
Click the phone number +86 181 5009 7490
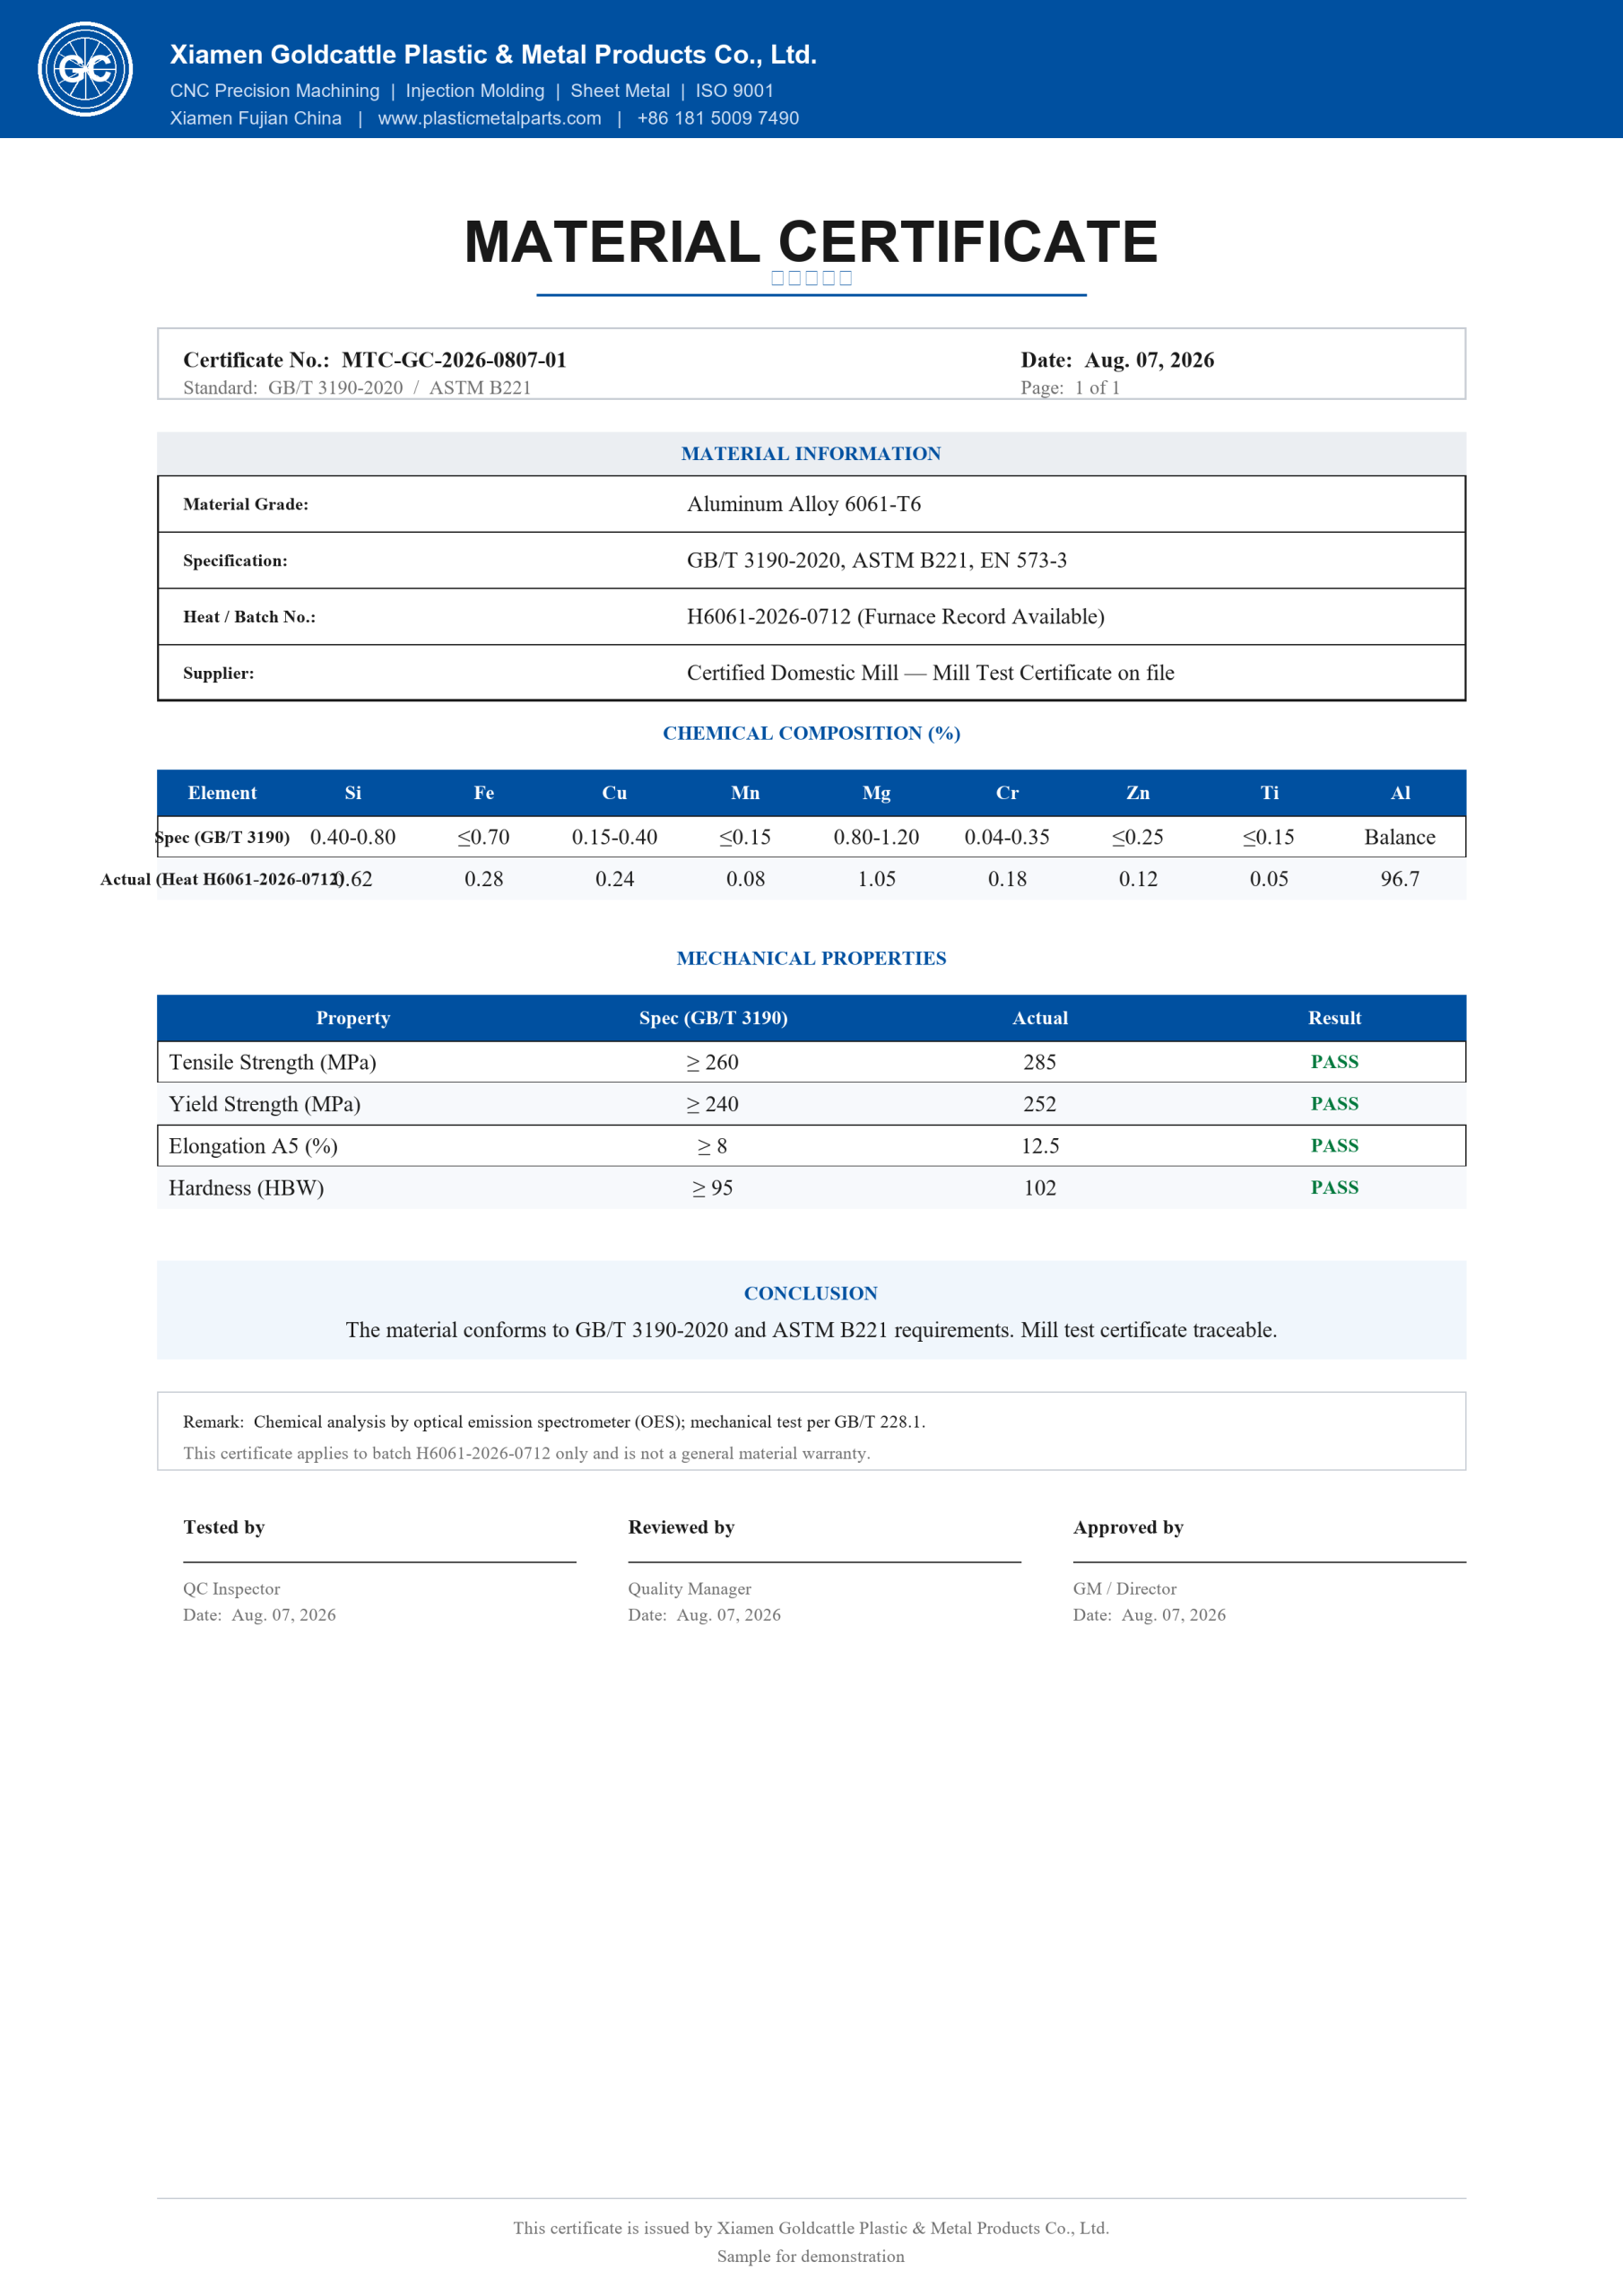pyautogui.click(x=718, y=118)
